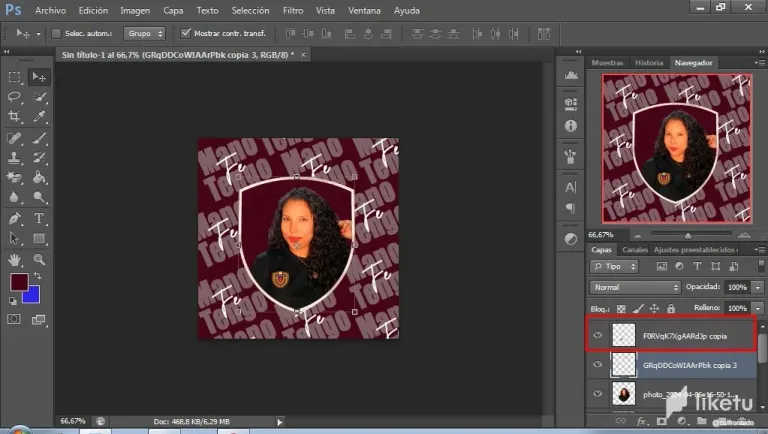Screen dimensions: 768x434
Task: Open the Capa menu
Action: pos(173,10)
